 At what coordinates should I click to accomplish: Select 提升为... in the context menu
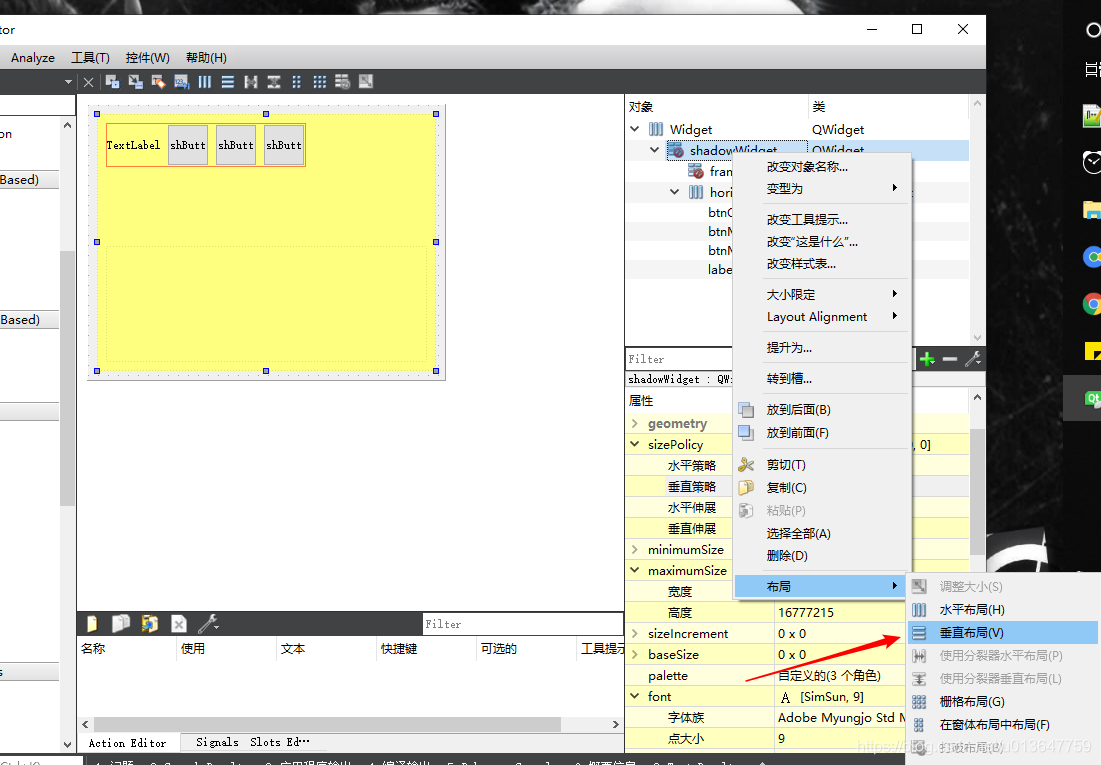pyautogui.click(x=822, y=348)
